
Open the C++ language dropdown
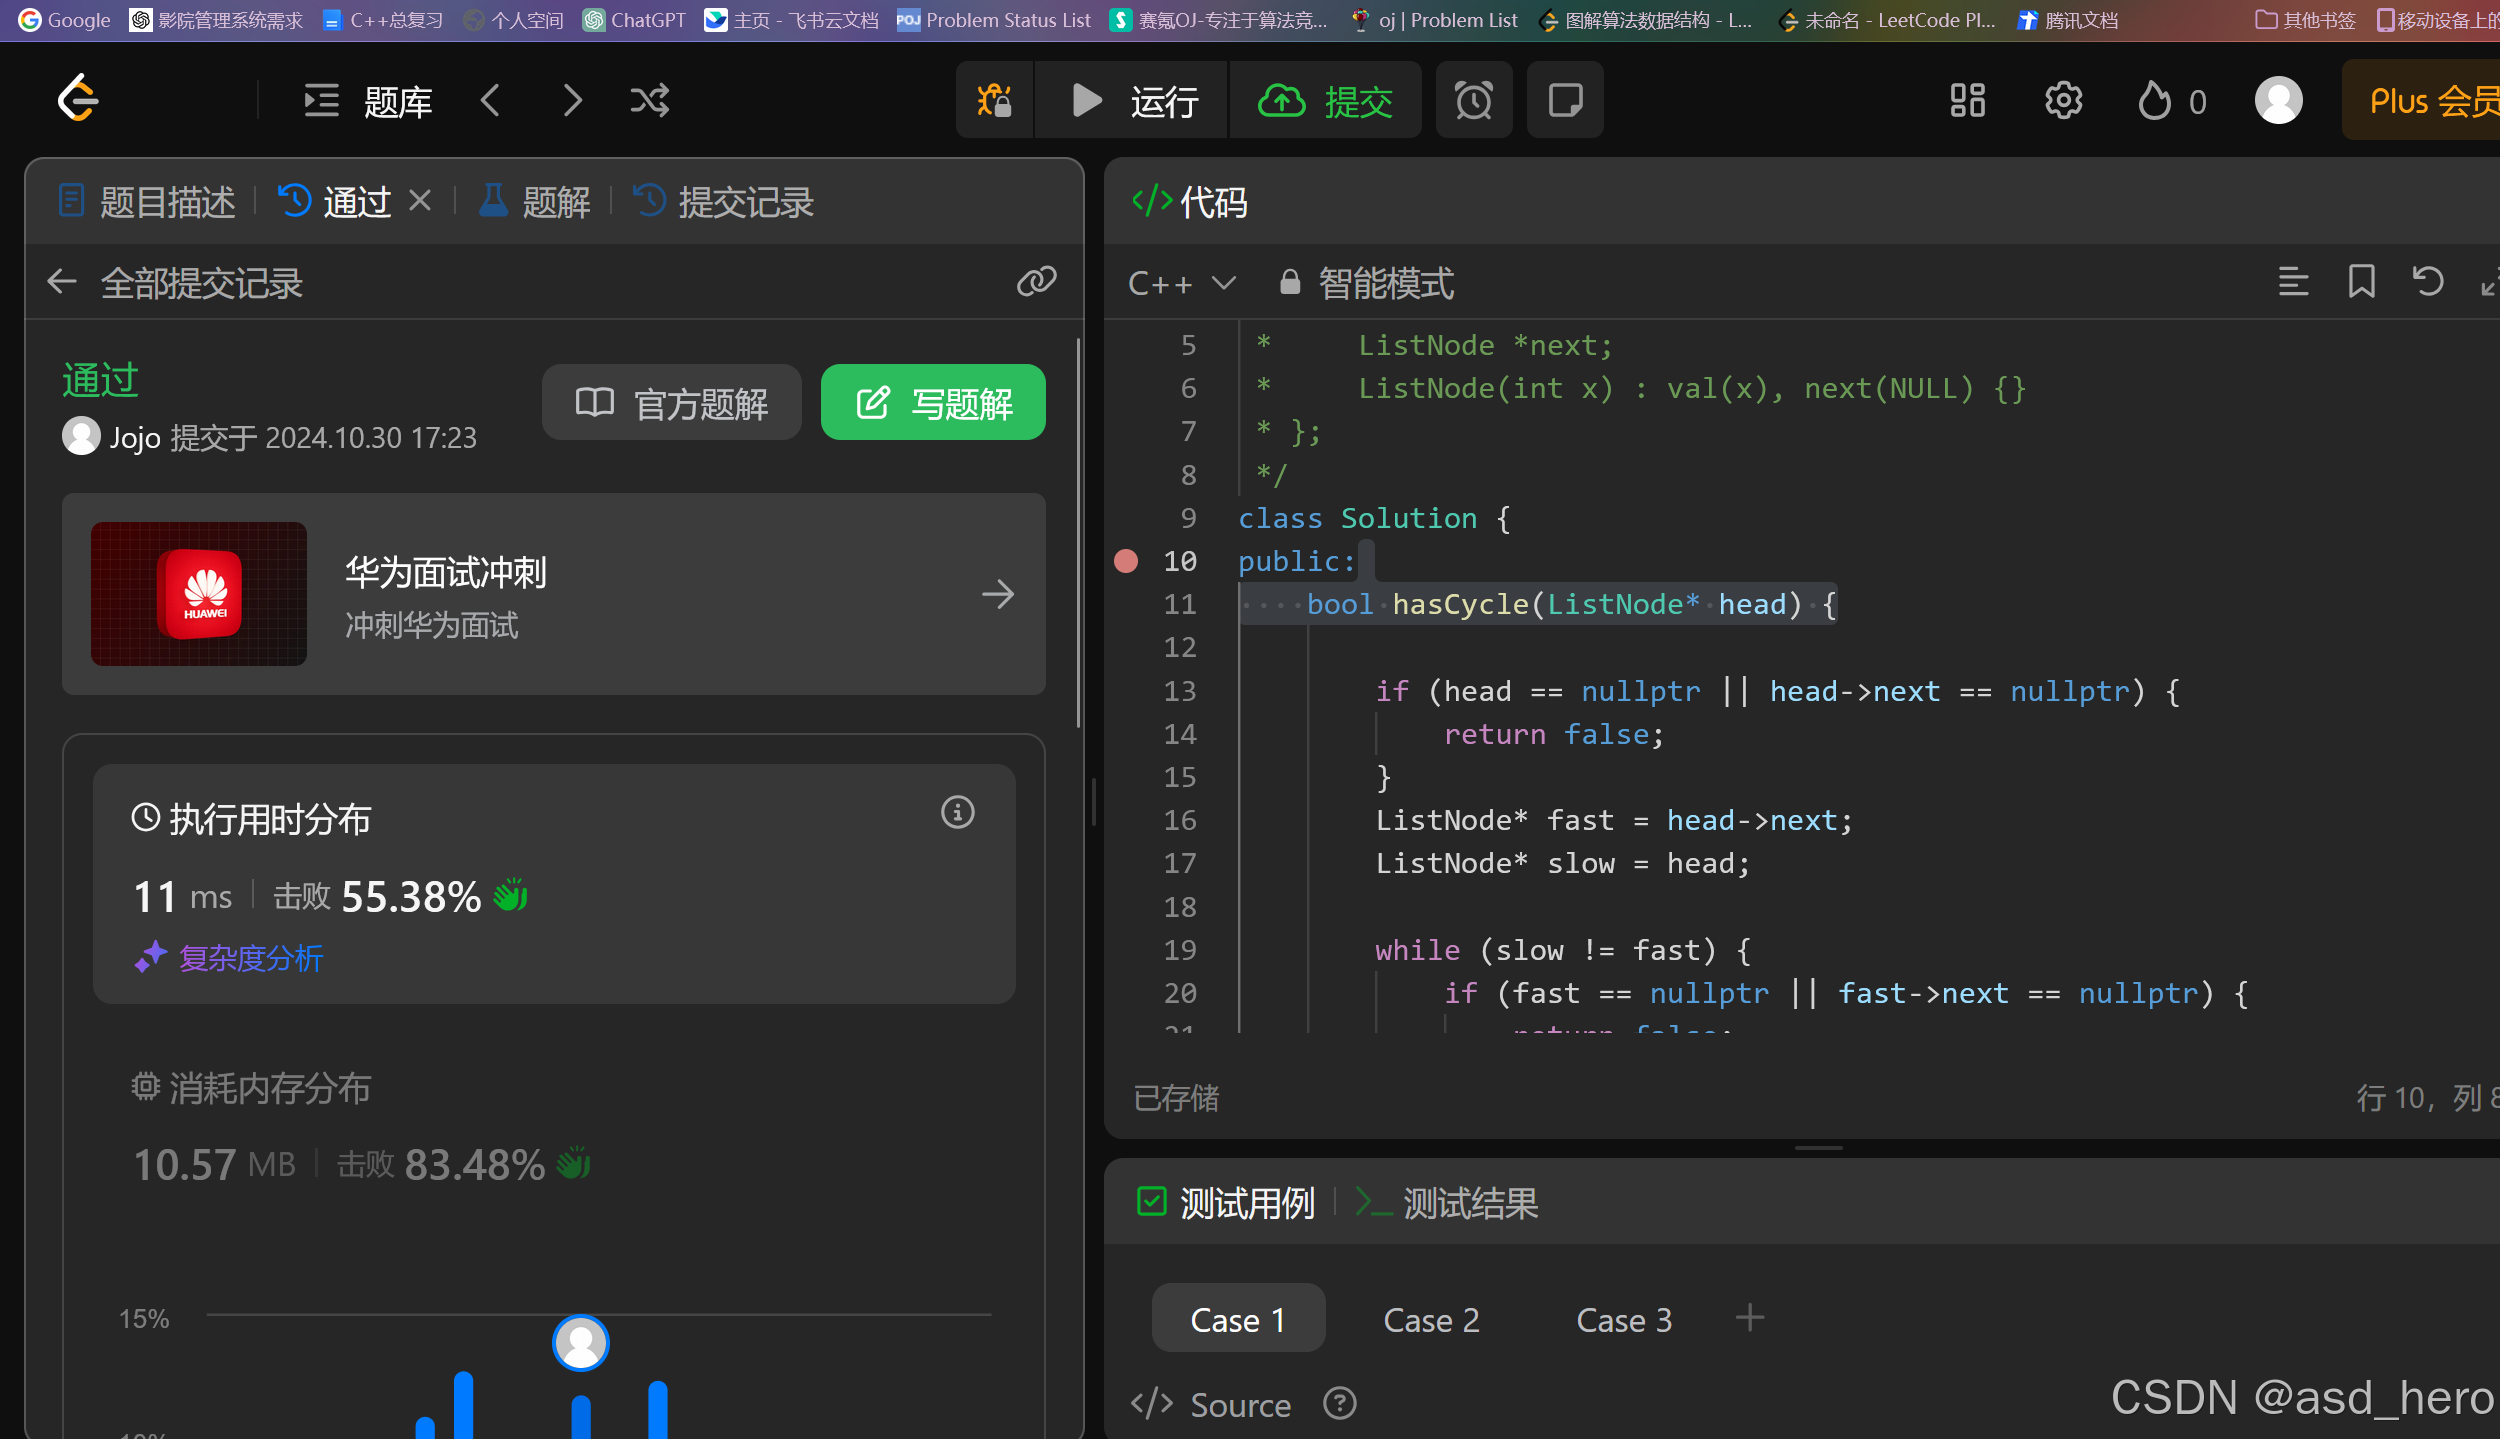click(1181, 284)
